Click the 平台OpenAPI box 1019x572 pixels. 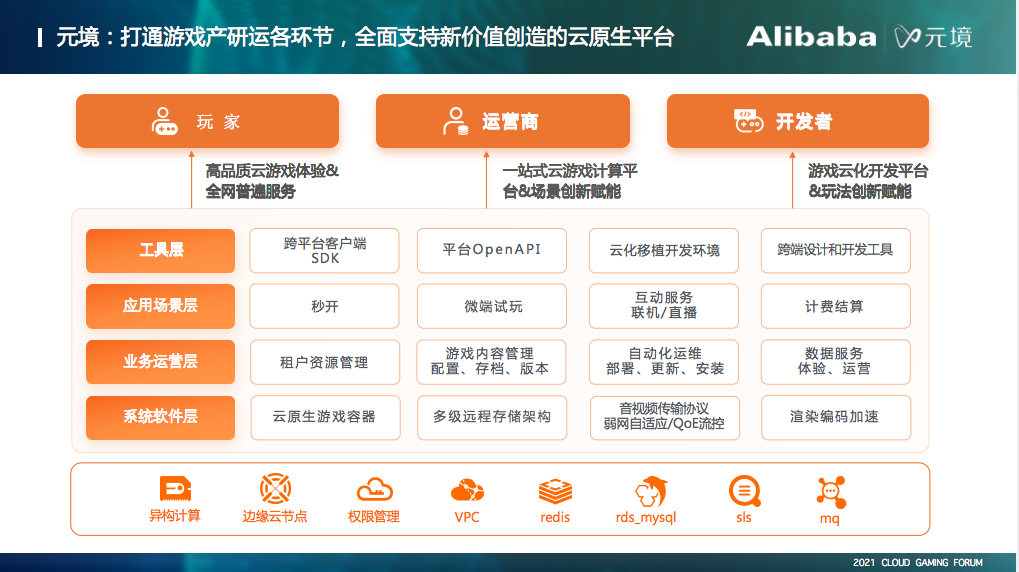(x=492, y=250)
